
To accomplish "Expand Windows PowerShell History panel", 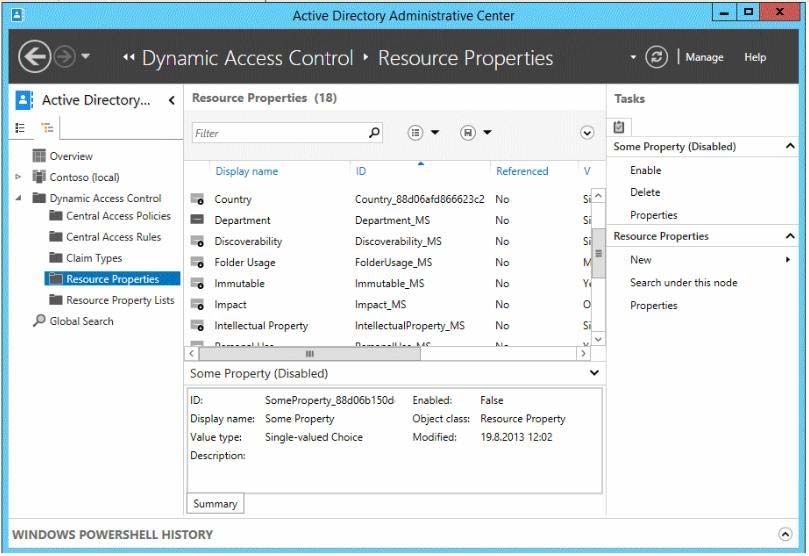I will coord(785,534).
